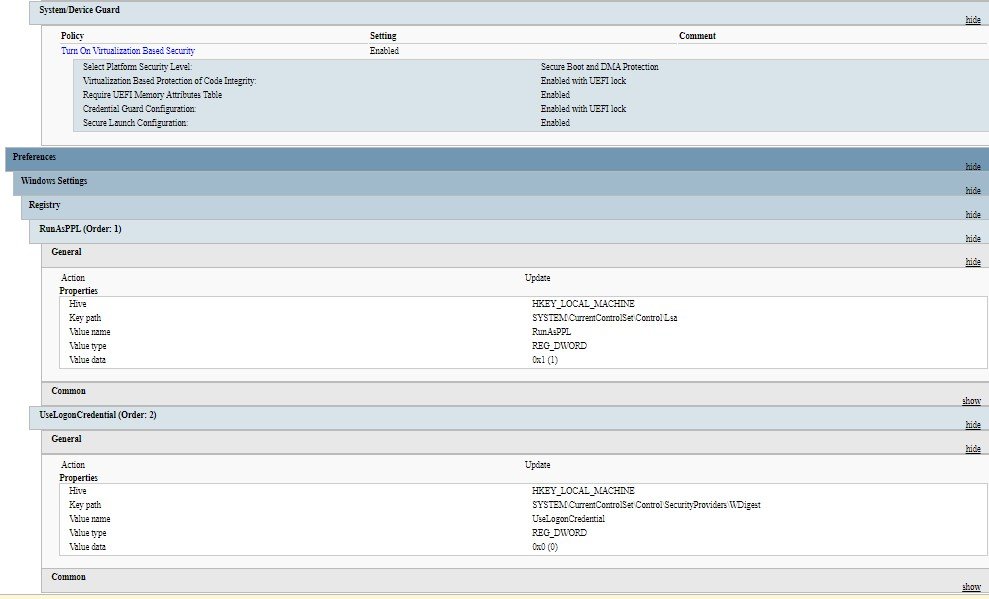Click 'RunAsPPL' in the Value name row

[x=551, y=332]
